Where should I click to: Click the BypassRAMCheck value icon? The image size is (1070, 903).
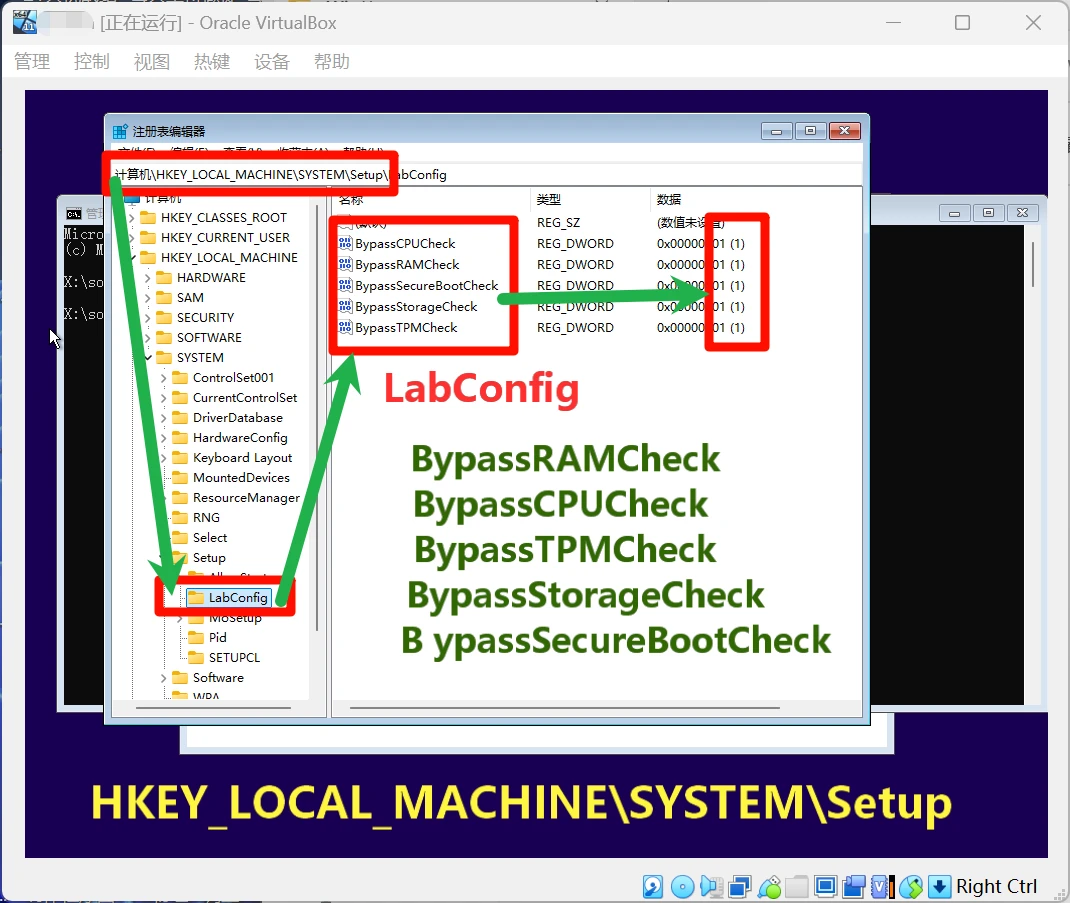345,265
